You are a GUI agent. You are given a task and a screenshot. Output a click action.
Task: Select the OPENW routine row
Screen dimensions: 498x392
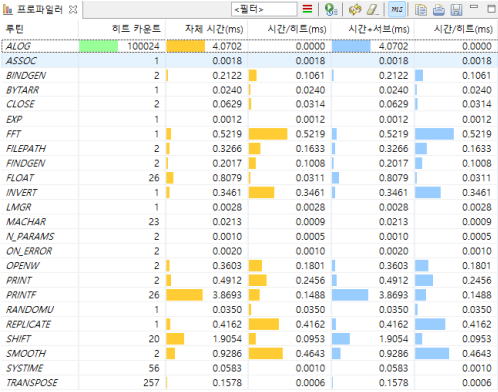click(x=249, y=266)
